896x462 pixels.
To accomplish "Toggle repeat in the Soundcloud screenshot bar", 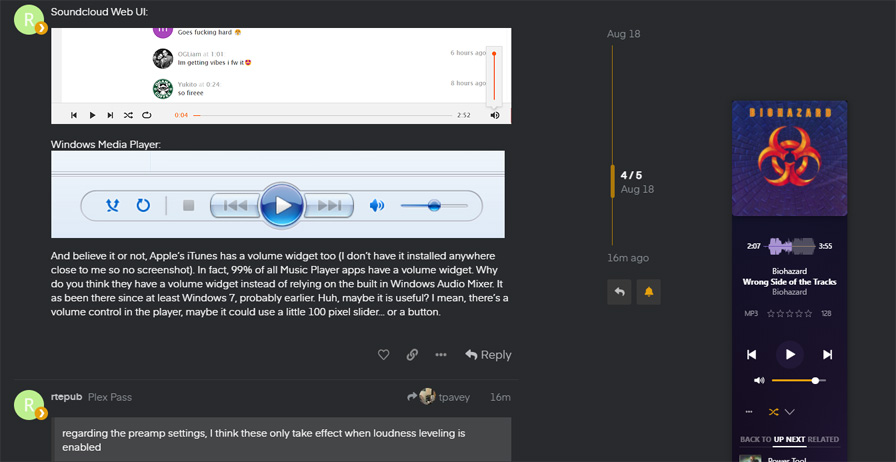I will click(x=147, y=115).
